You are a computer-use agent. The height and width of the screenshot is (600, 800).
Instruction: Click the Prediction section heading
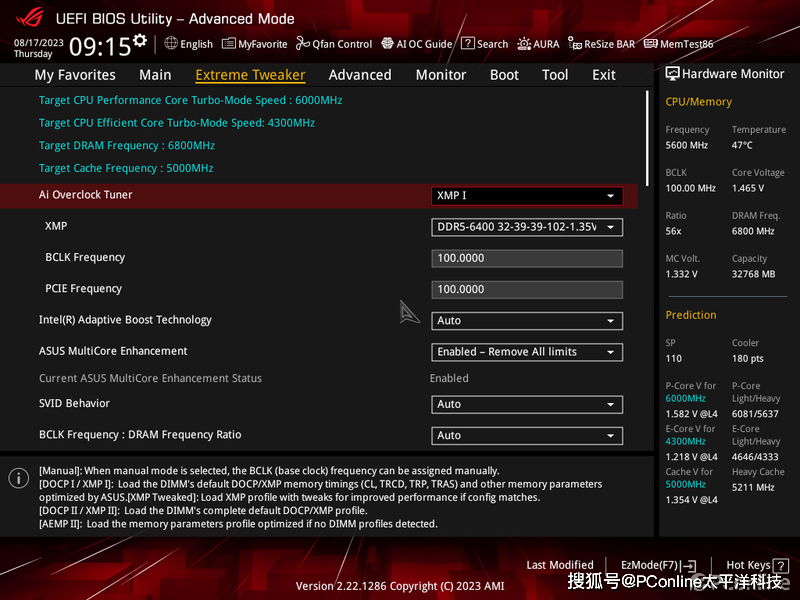click(x=691, y=315)
